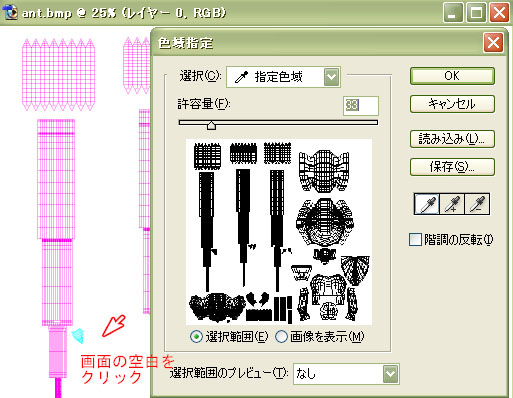Image resolution: width=513 pixels, height=398 pixels.
Task: Select the add-to-sample eyedropper plus tool
Action: pos(452,203)
